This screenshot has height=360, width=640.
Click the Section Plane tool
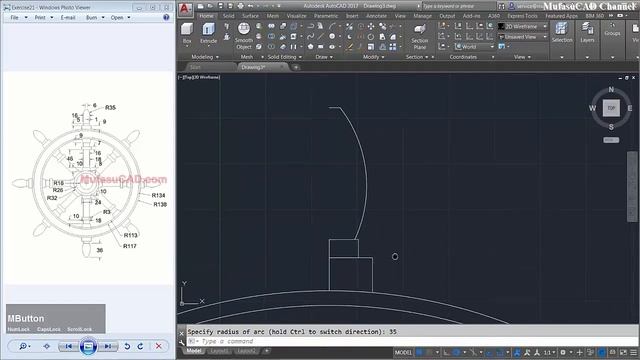(x=420, y=36)
